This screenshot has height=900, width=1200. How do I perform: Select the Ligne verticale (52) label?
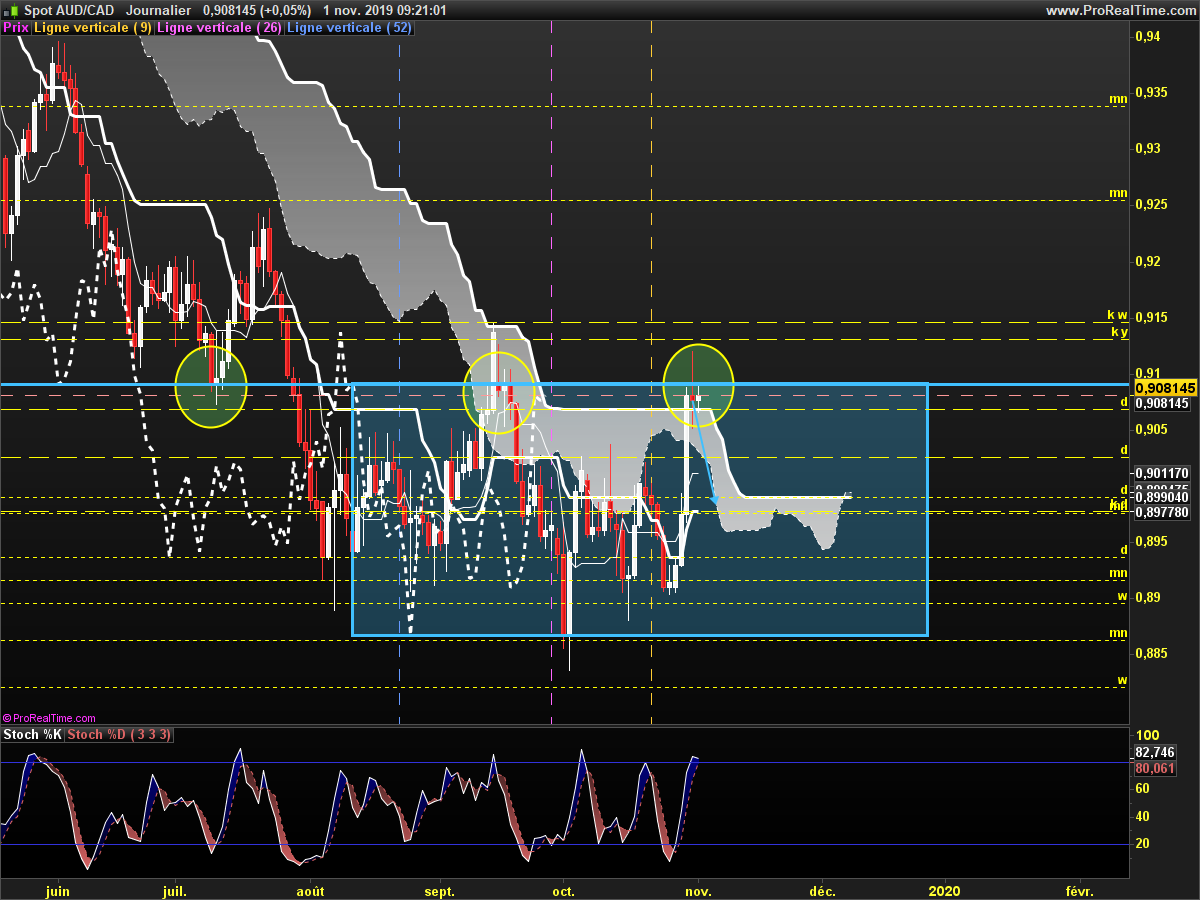[349, 28]
